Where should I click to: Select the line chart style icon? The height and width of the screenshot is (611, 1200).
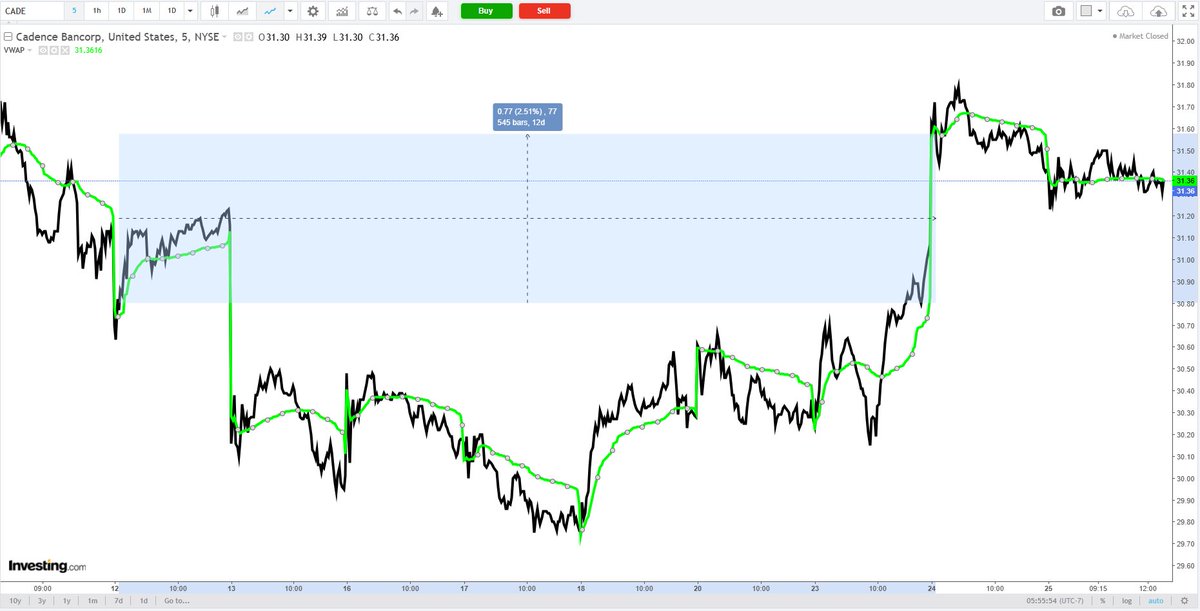pos(269,11)
